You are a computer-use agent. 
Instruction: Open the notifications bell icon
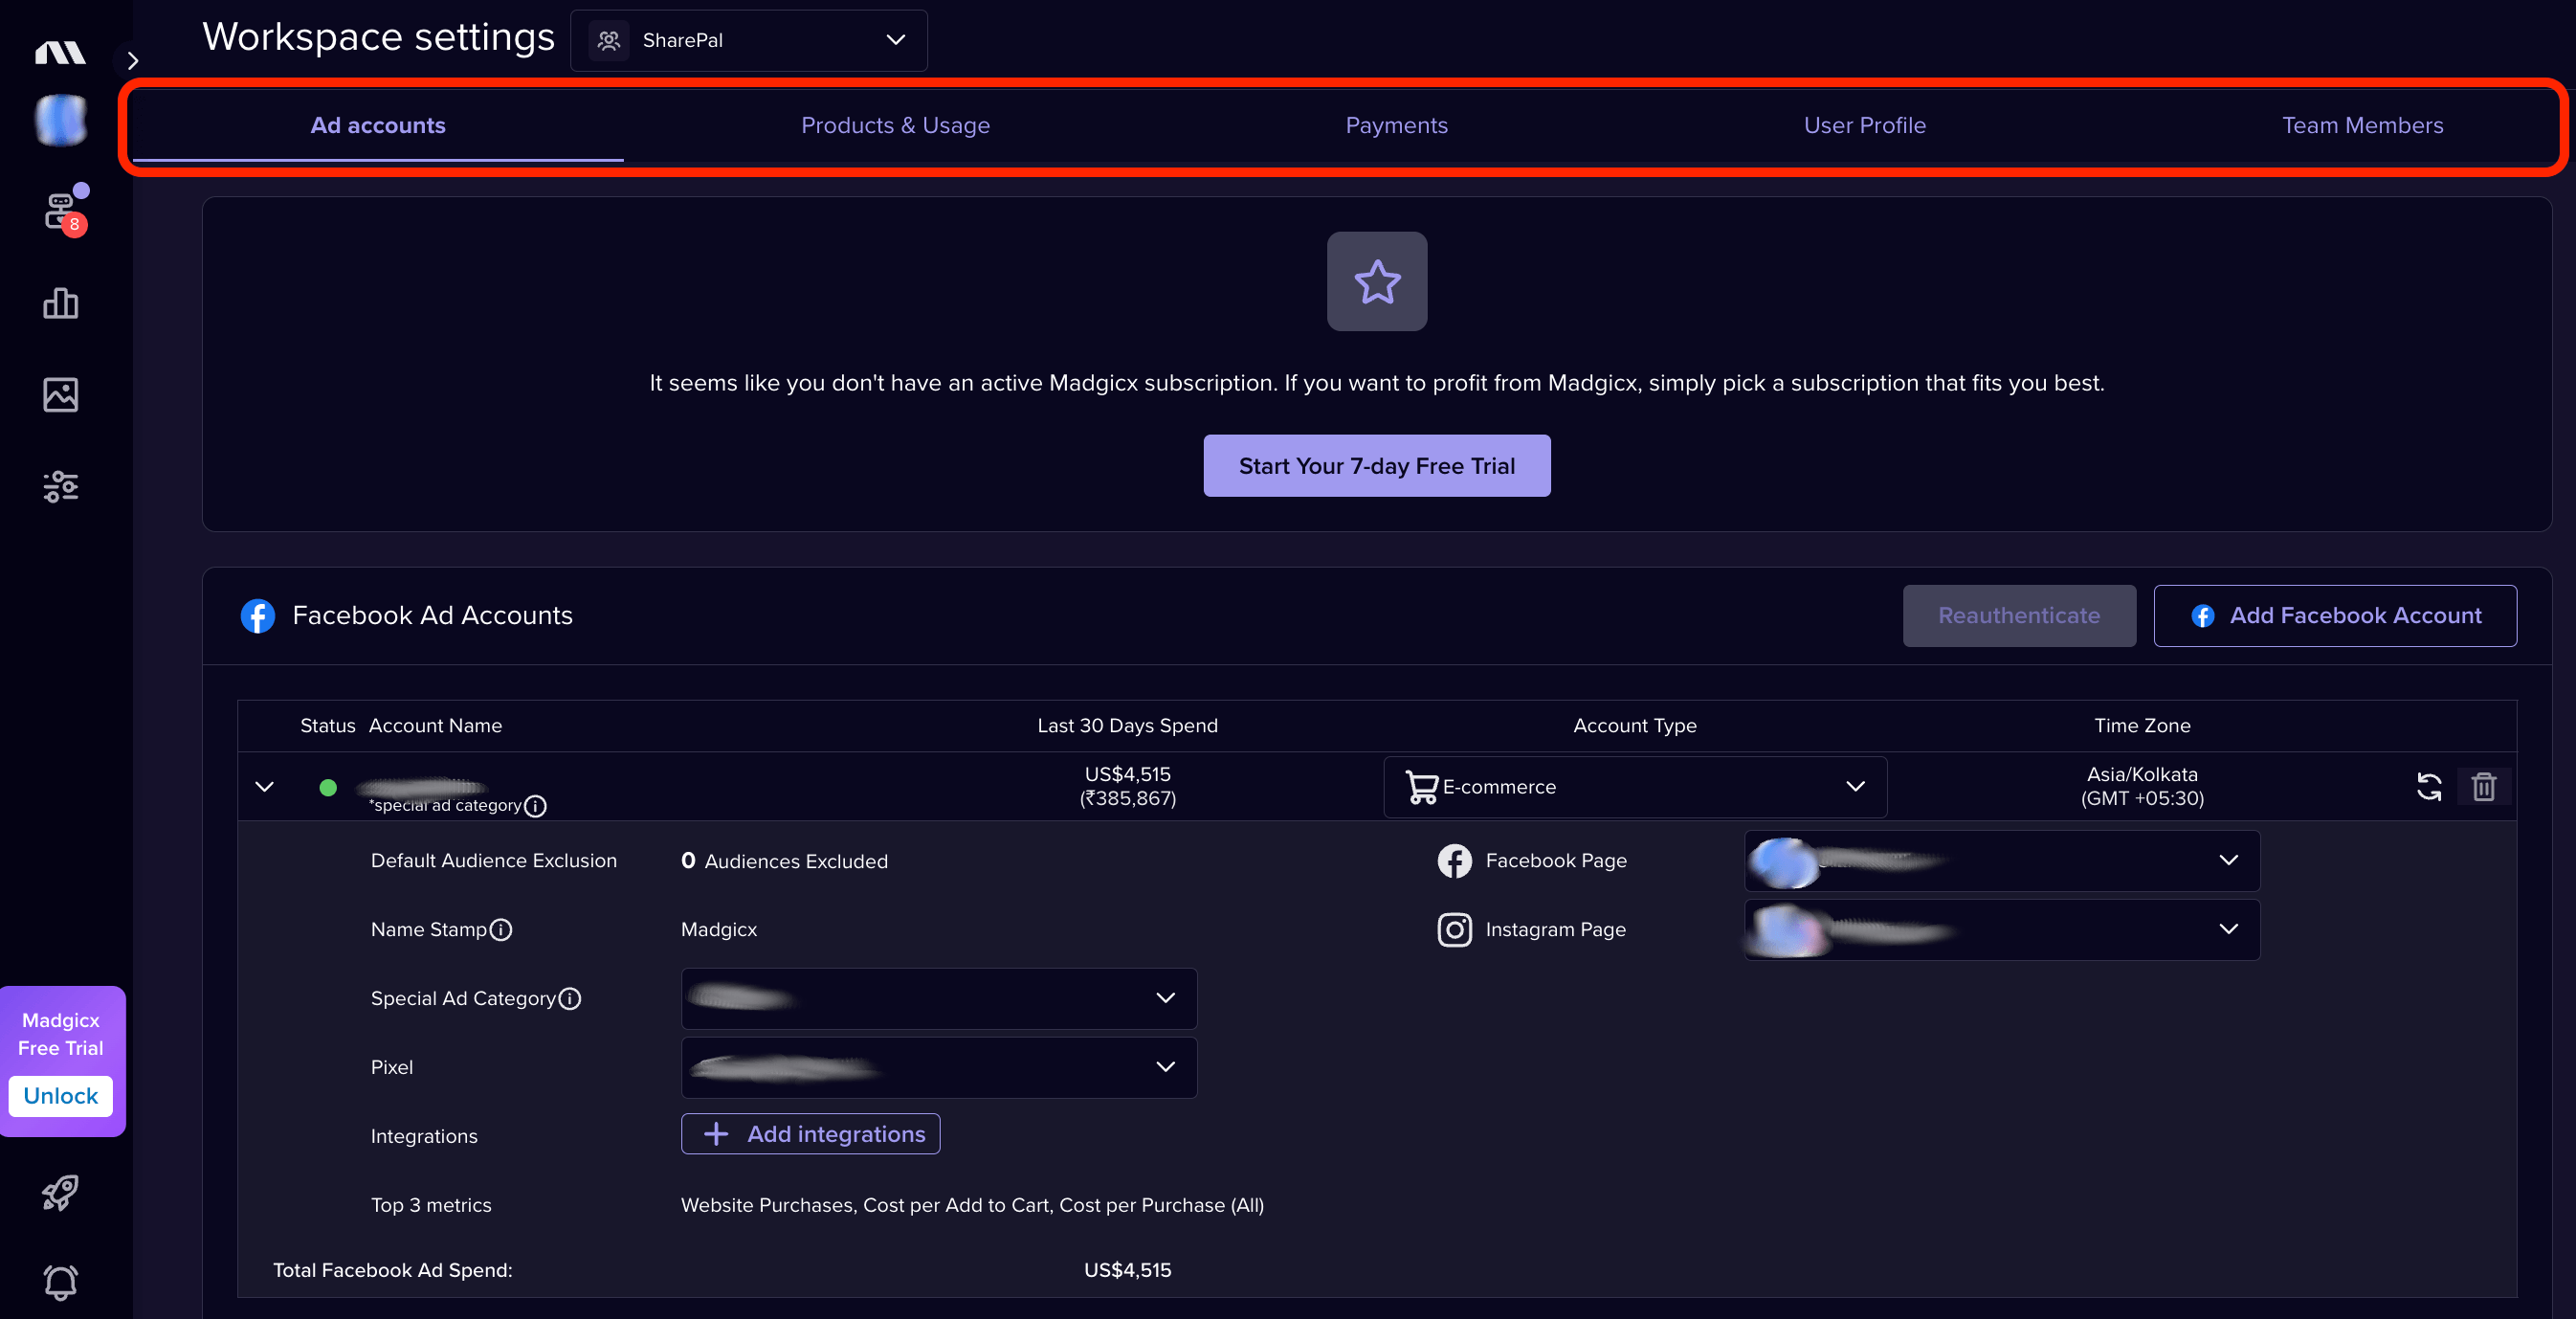(61, 1282)
